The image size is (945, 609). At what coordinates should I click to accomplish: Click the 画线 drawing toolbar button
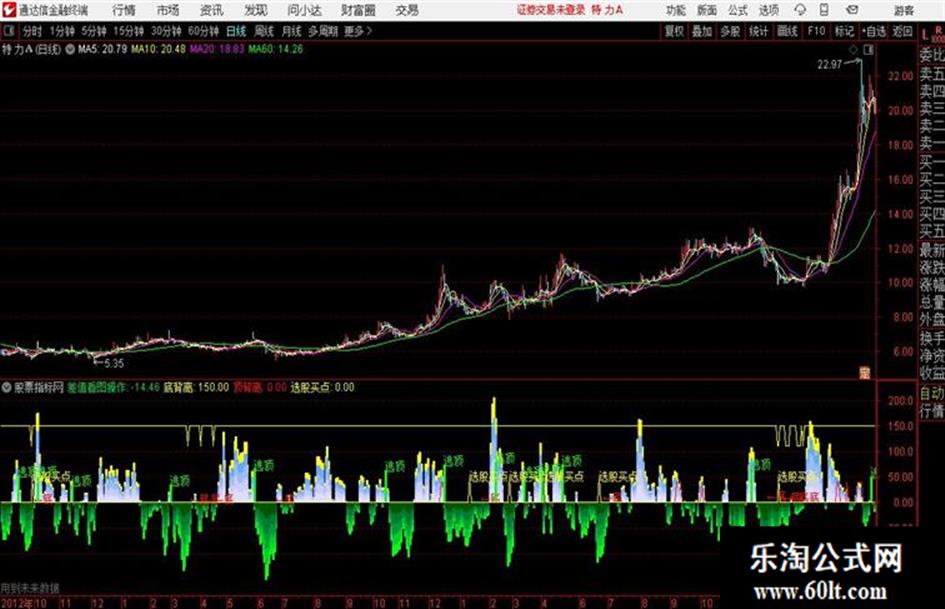click(x=787, y=31)
